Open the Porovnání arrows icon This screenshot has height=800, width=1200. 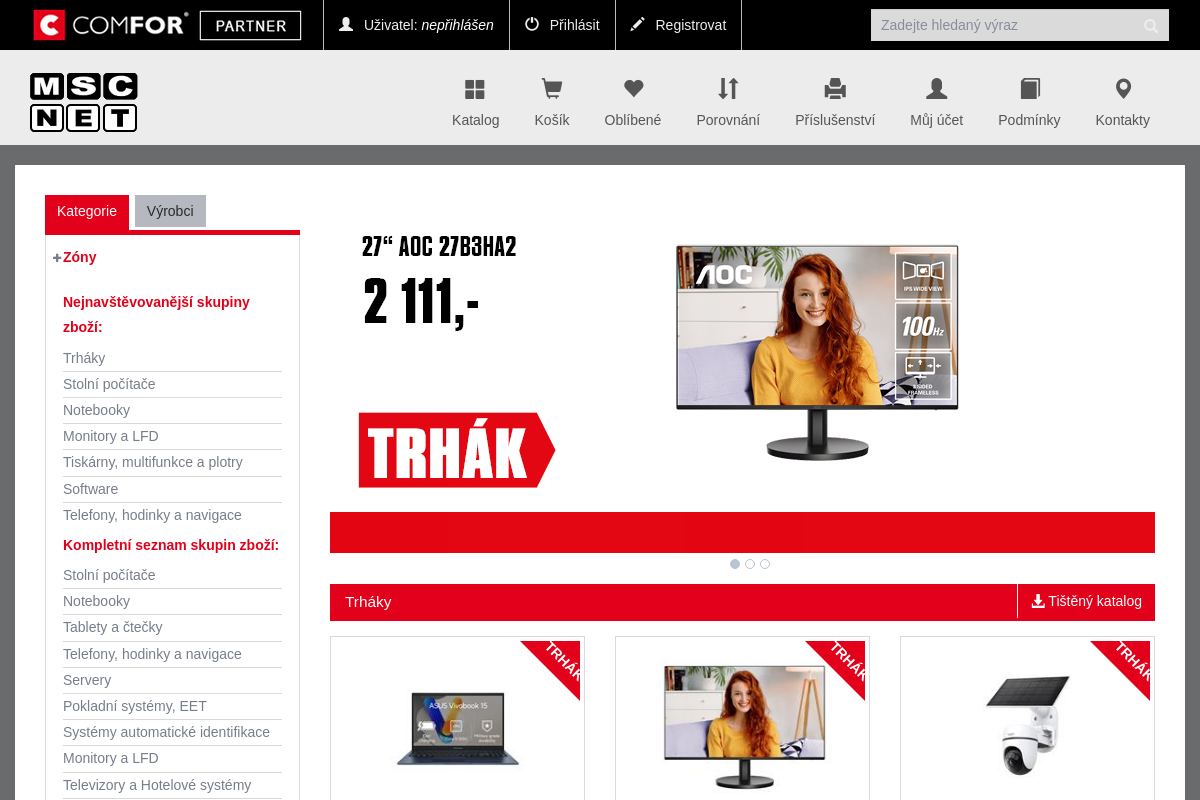point(728,89)
